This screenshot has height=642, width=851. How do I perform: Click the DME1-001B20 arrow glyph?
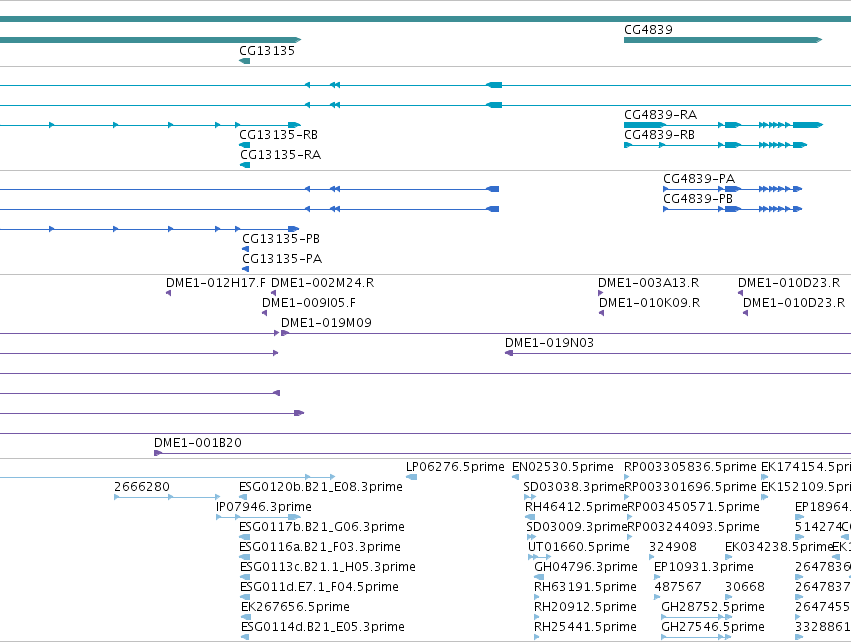pyautogui.click(x=158, y=453)
